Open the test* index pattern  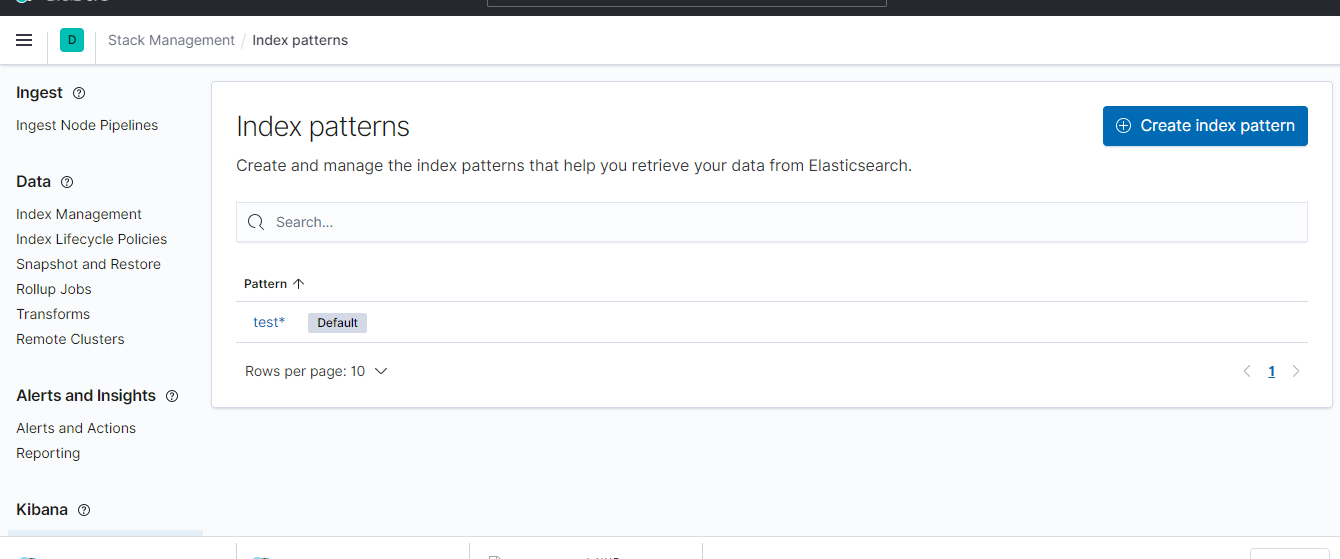pos(269,322)
